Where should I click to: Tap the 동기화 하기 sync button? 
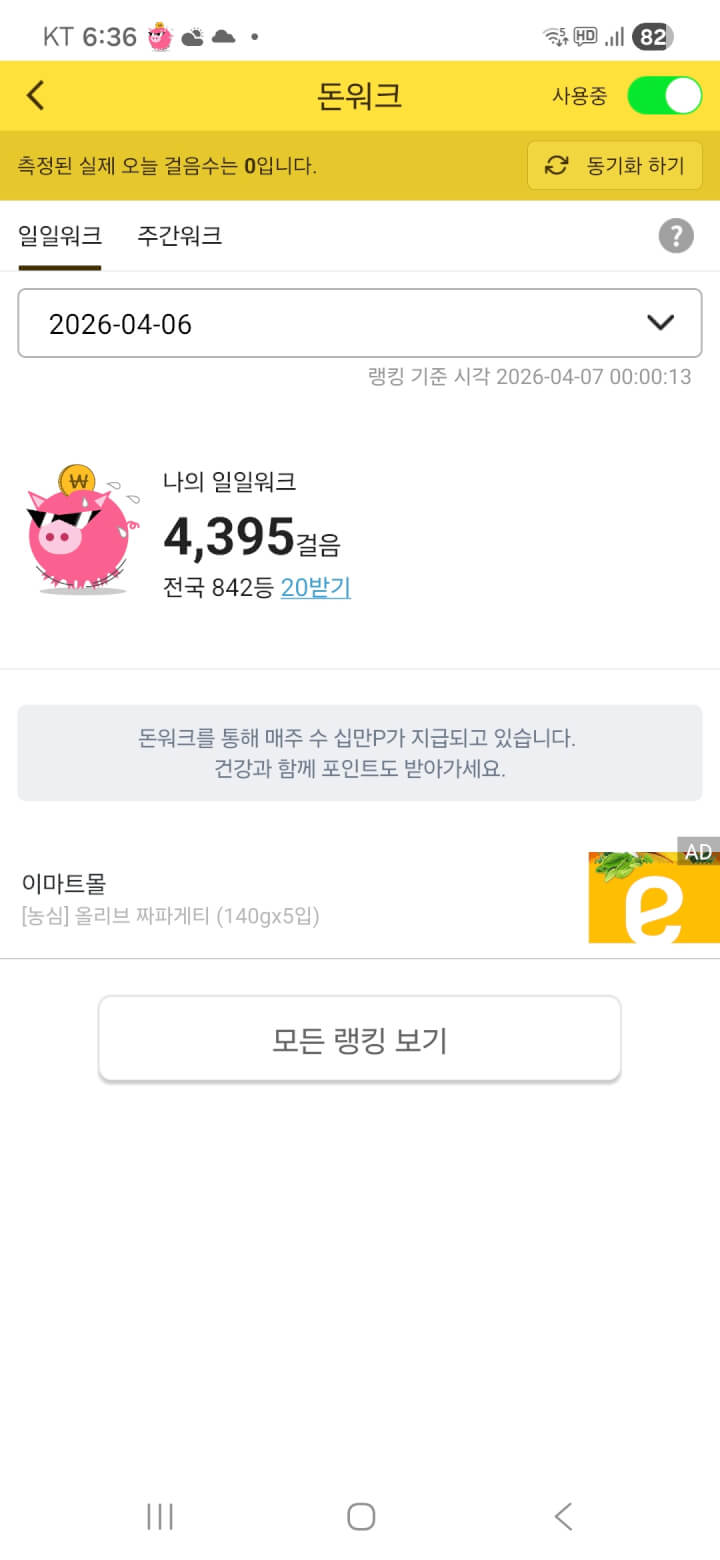tap(614, 165)
